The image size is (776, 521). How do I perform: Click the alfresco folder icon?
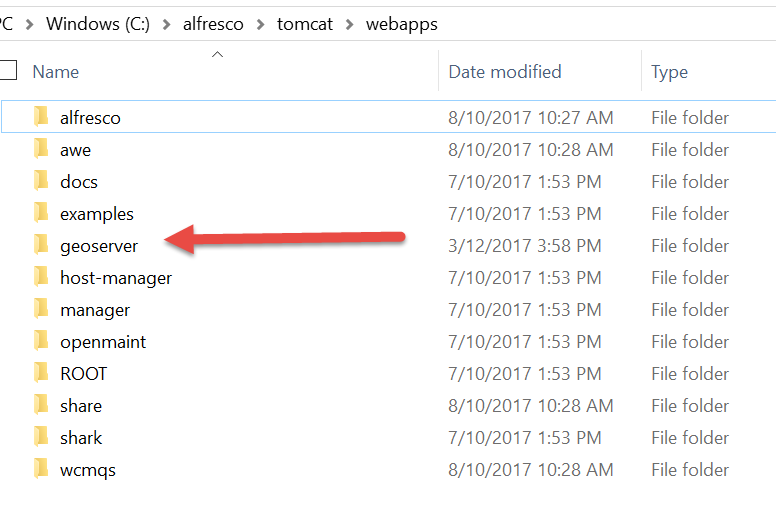coord(41,117)
